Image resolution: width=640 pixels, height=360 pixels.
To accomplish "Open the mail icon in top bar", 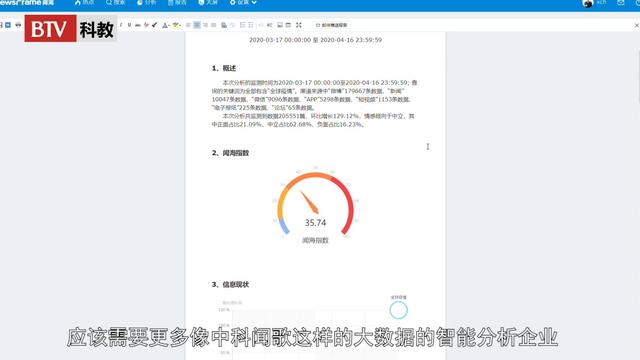I will [620, 2].
